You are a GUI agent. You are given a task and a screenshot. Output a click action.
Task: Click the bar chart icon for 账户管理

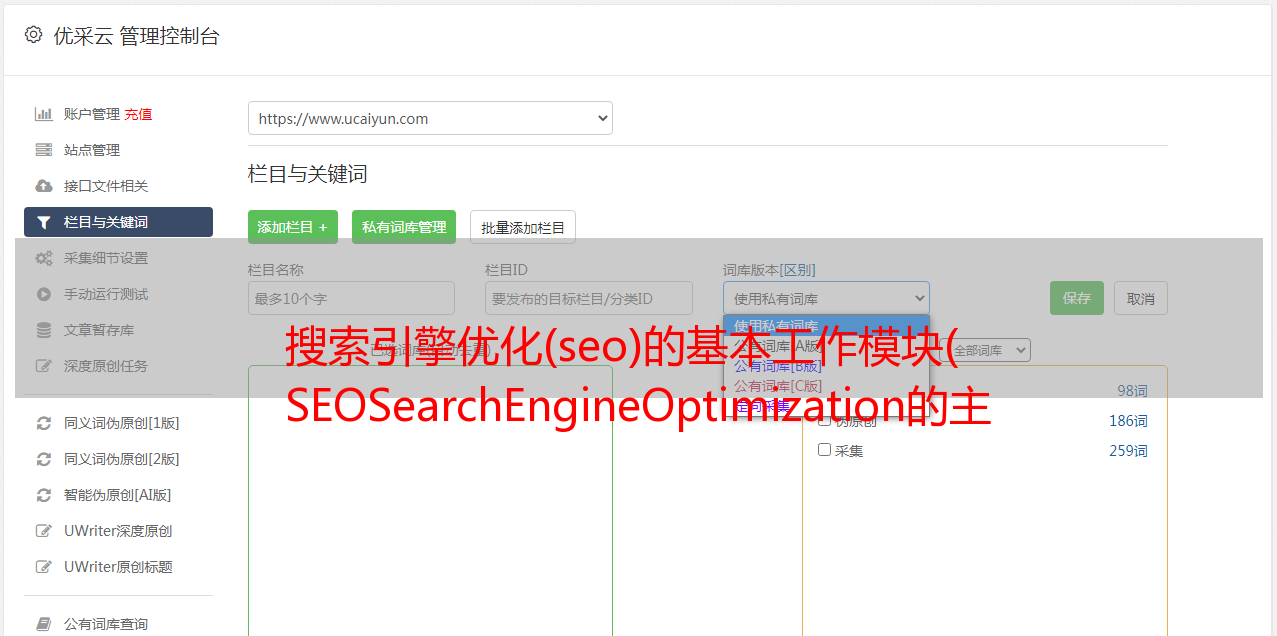(43, 114)
